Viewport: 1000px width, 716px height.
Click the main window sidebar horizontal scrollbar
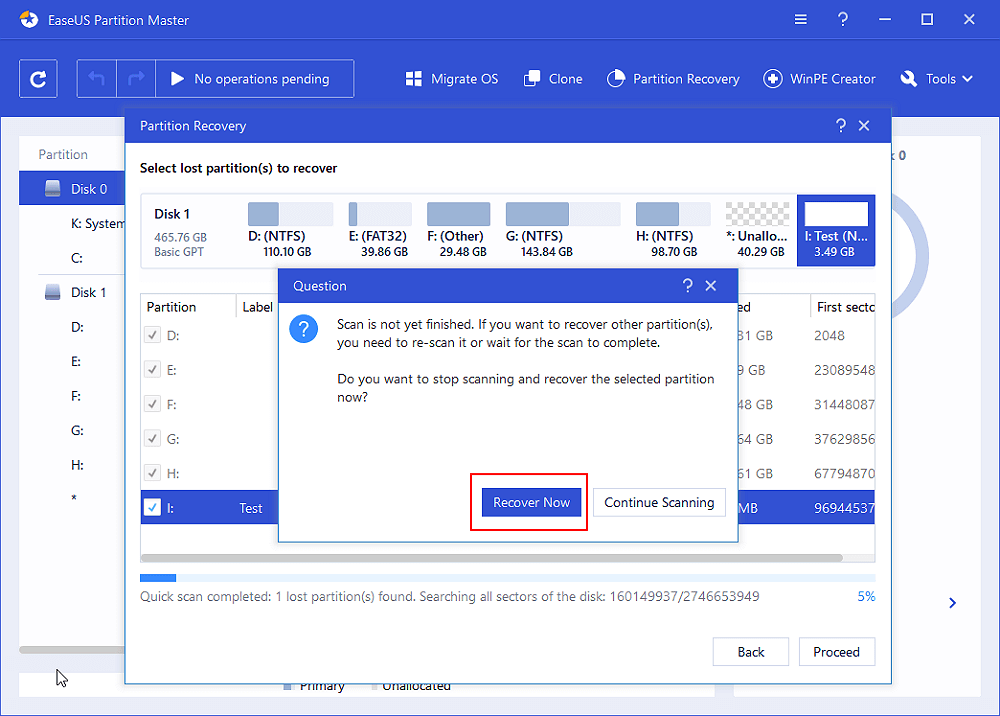pos(72,650)
